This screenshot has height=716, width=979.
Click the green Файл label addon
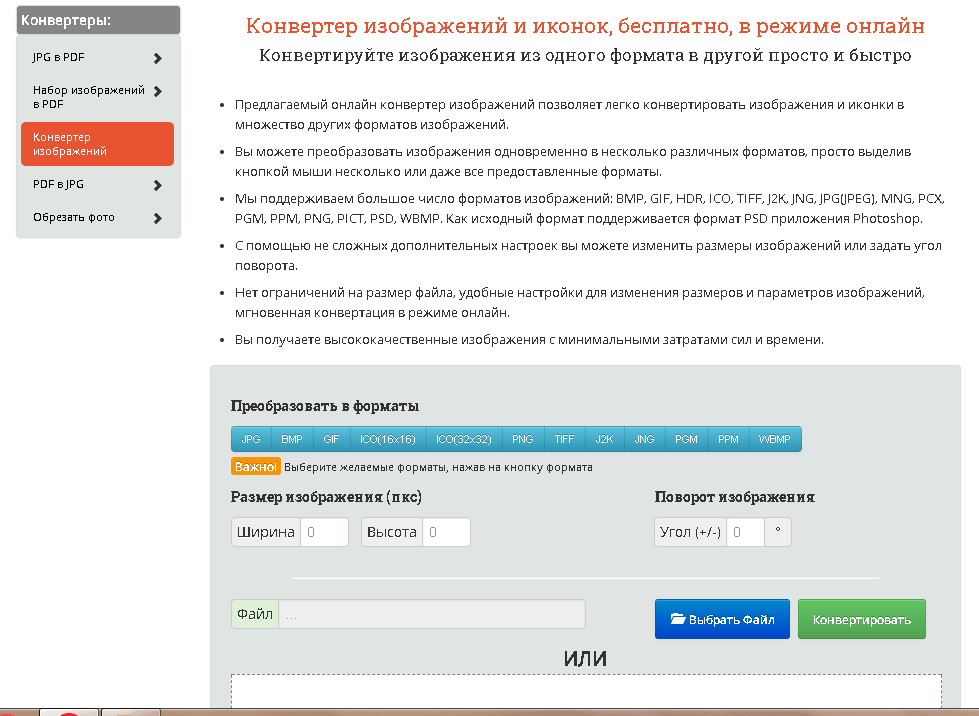tap(255, 614)
